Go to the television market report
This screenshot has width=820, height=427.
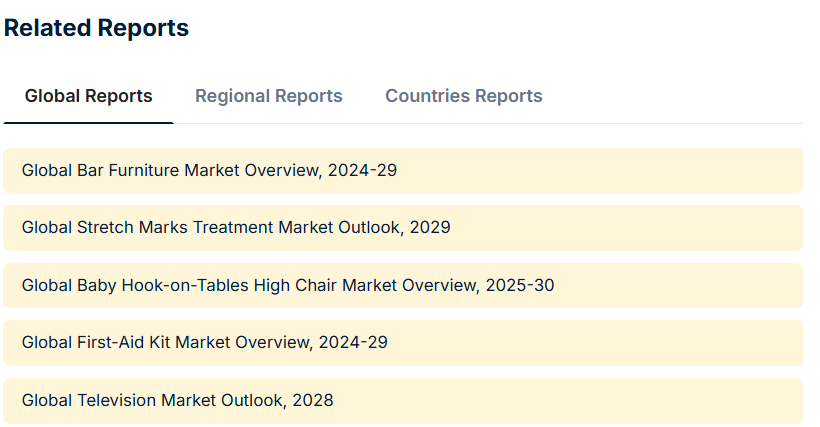(177, 400)
